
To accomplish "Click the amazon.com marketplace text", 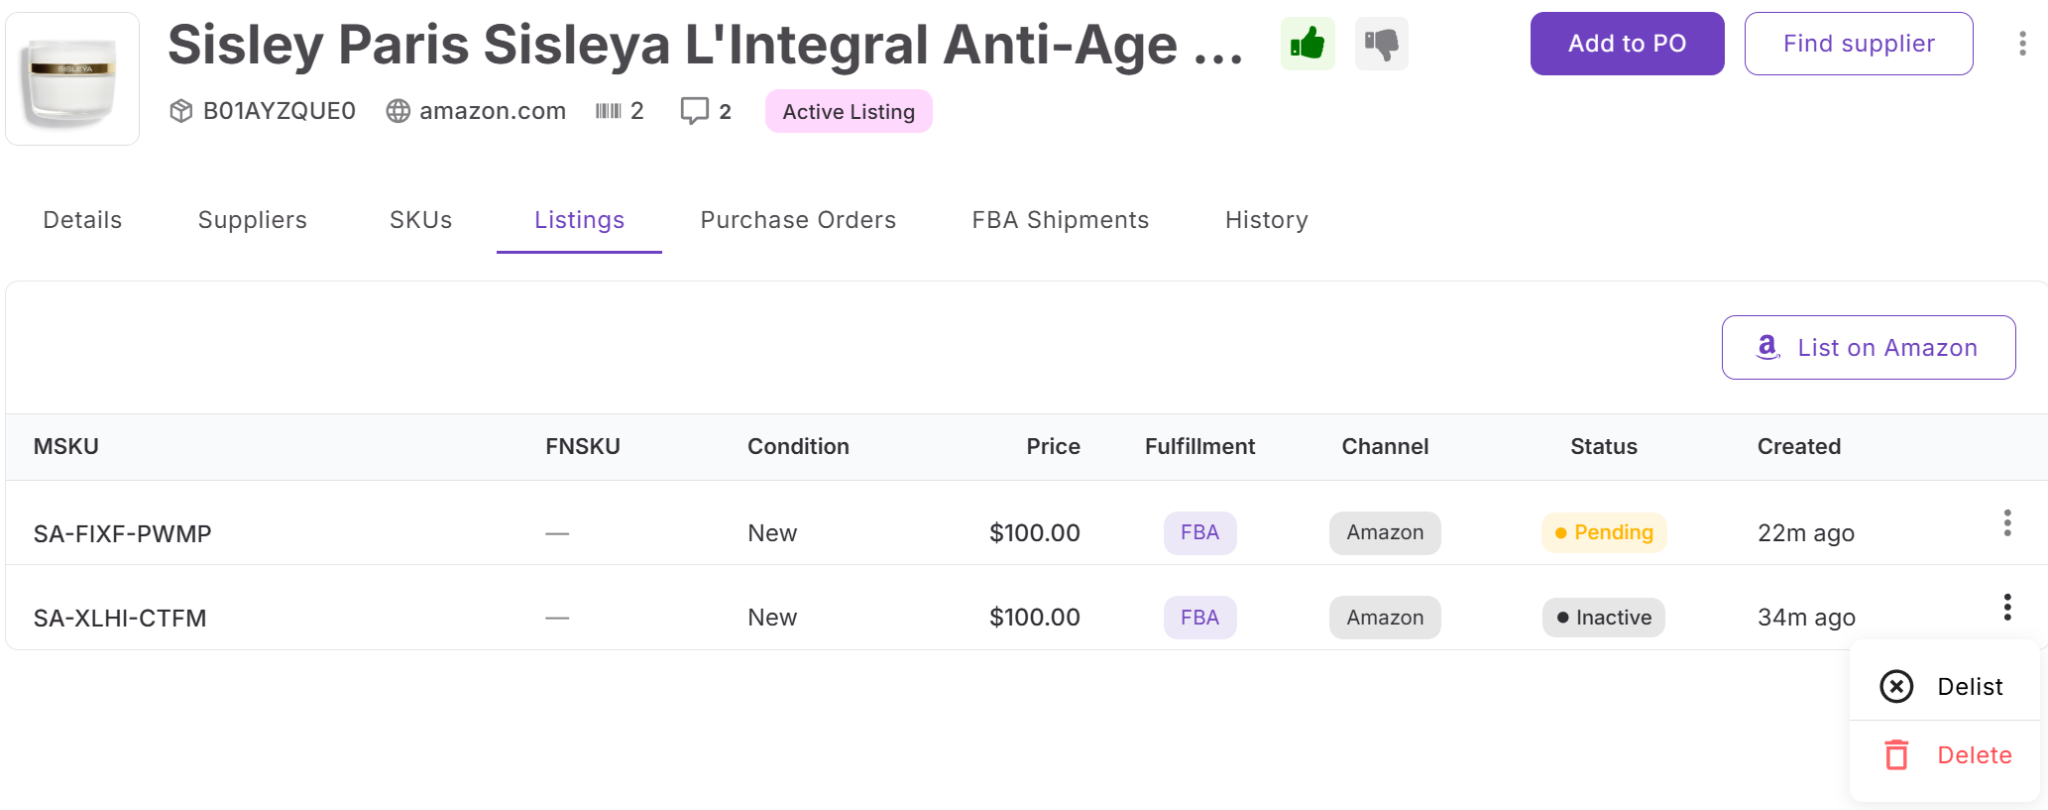I will [492, 111].
